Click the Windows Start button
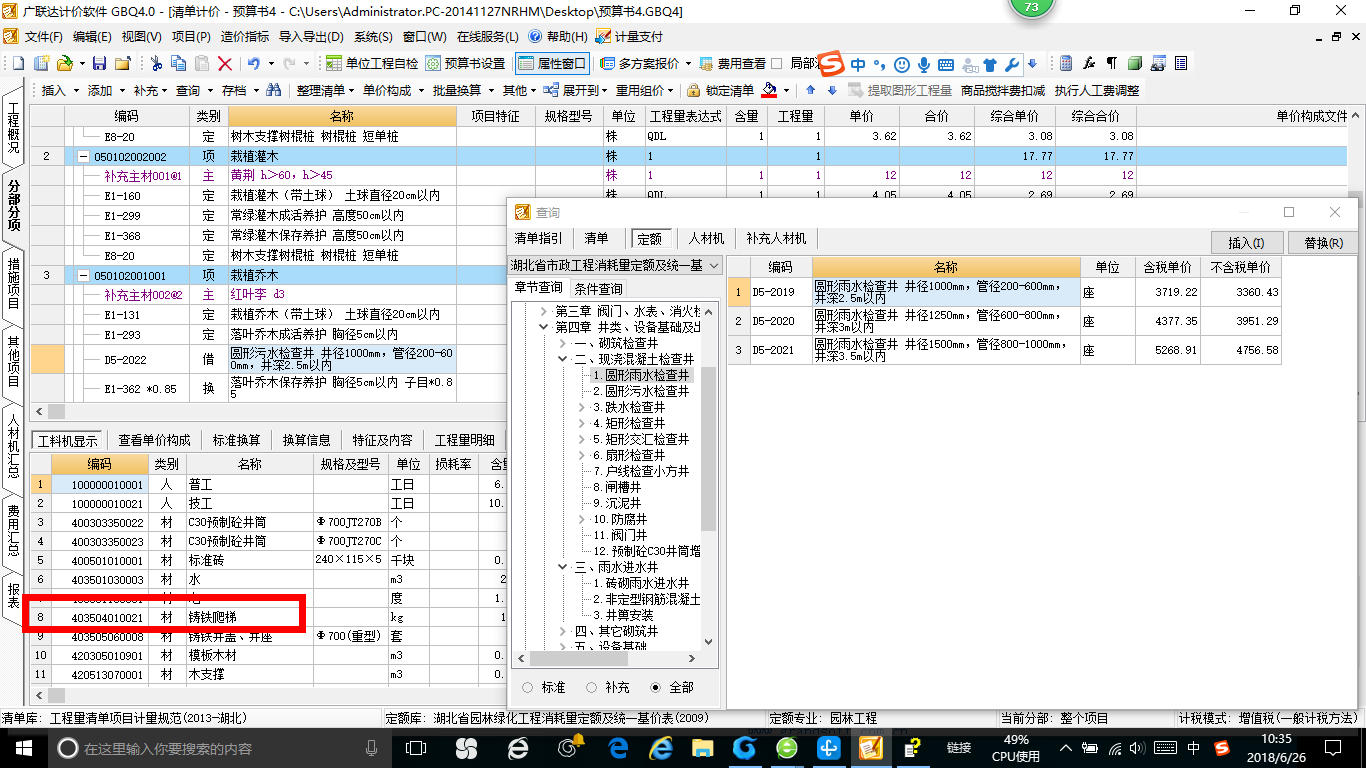Screen dimensions: 1366x768 point(23,748)
